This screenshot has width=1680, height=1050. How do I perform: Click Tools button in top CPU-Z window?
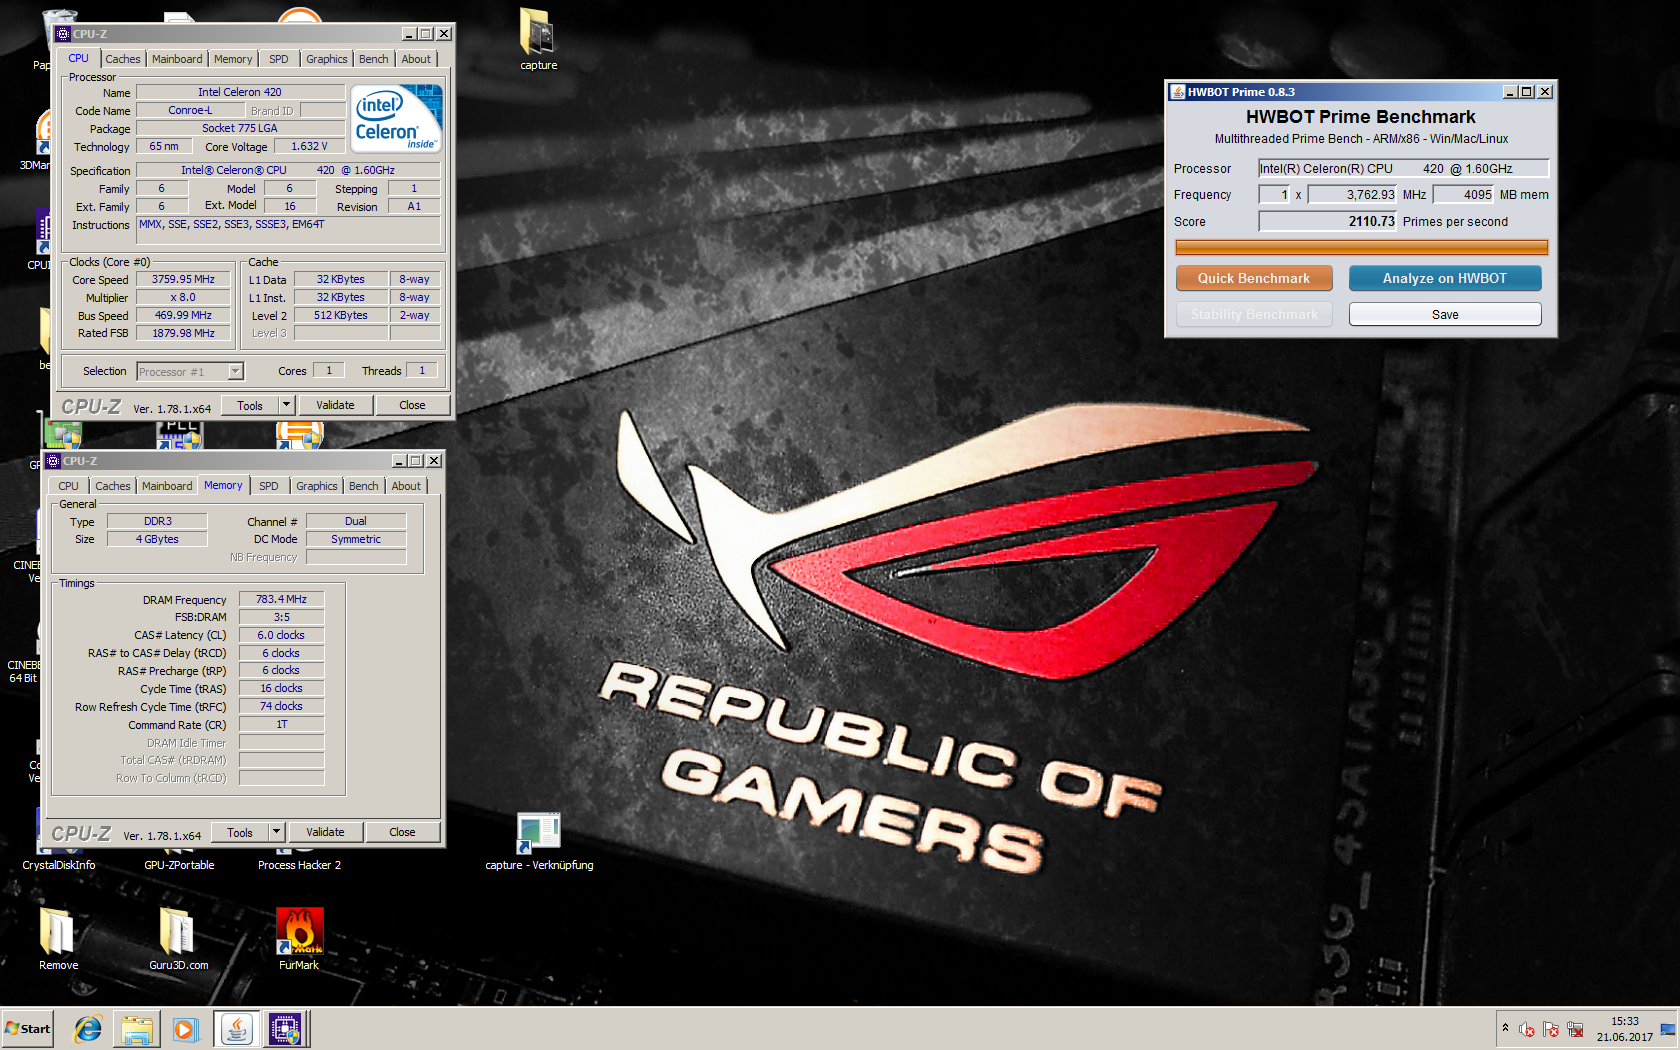point(250,405)
